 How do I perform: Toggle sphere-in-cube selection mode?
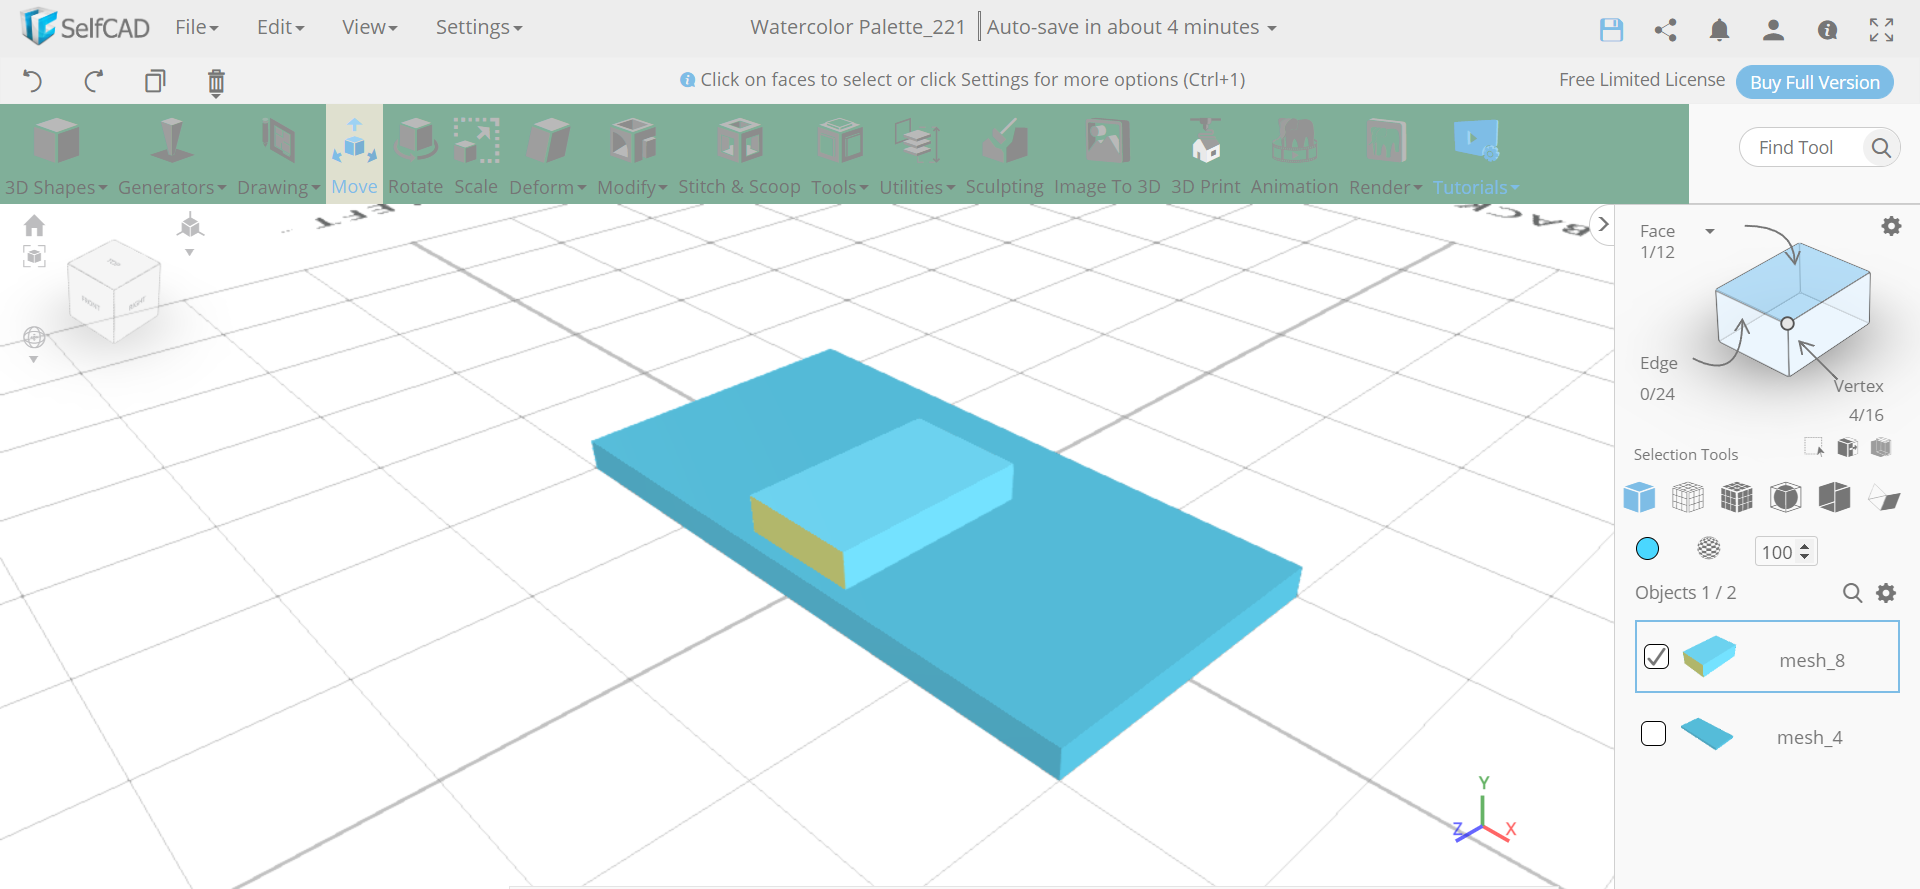1786,497
